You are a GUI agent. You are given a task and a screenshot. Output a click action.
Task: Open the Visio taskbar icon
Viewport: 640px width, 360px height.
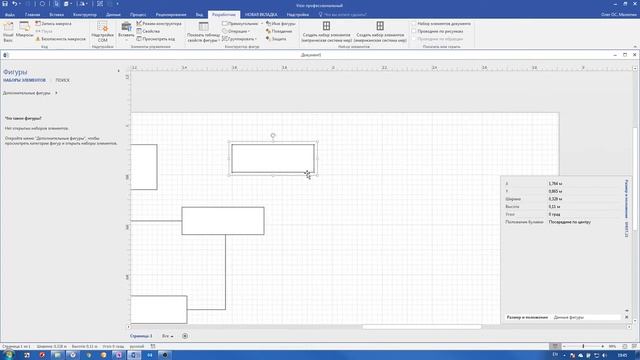[134, 355]
